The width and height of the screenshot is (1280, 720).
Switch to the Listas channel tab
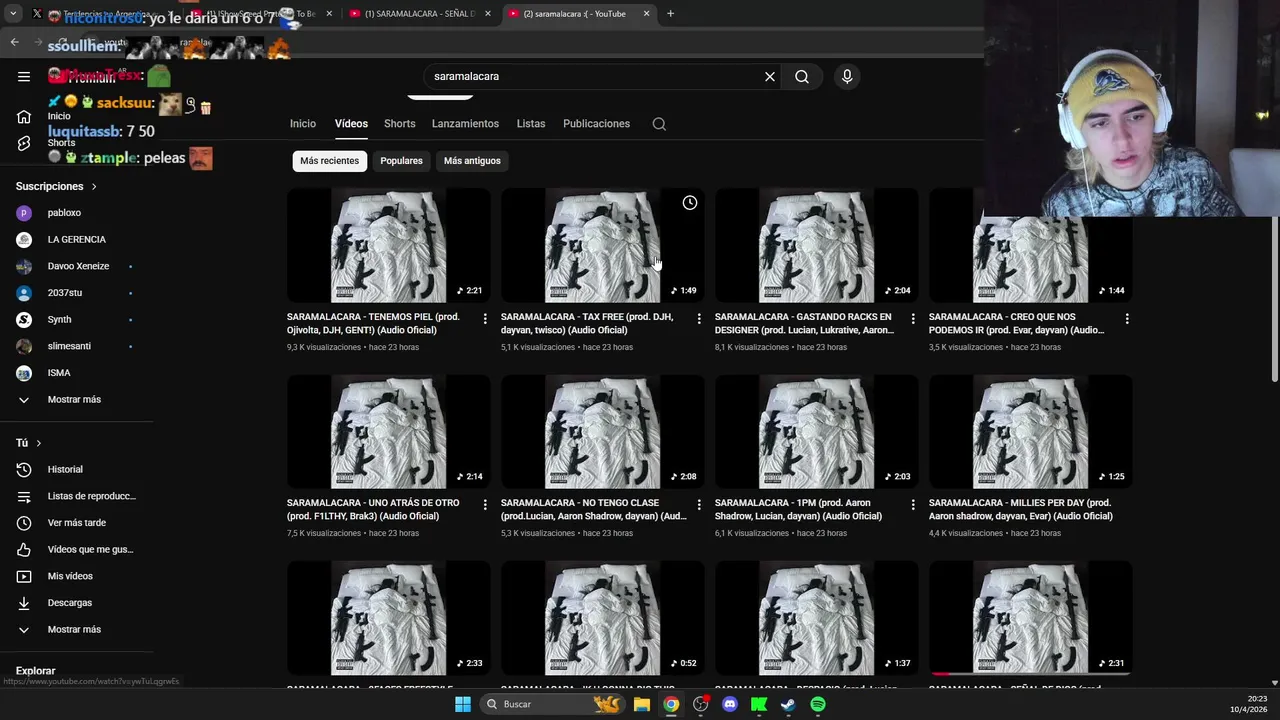click(x=531, y=124)
